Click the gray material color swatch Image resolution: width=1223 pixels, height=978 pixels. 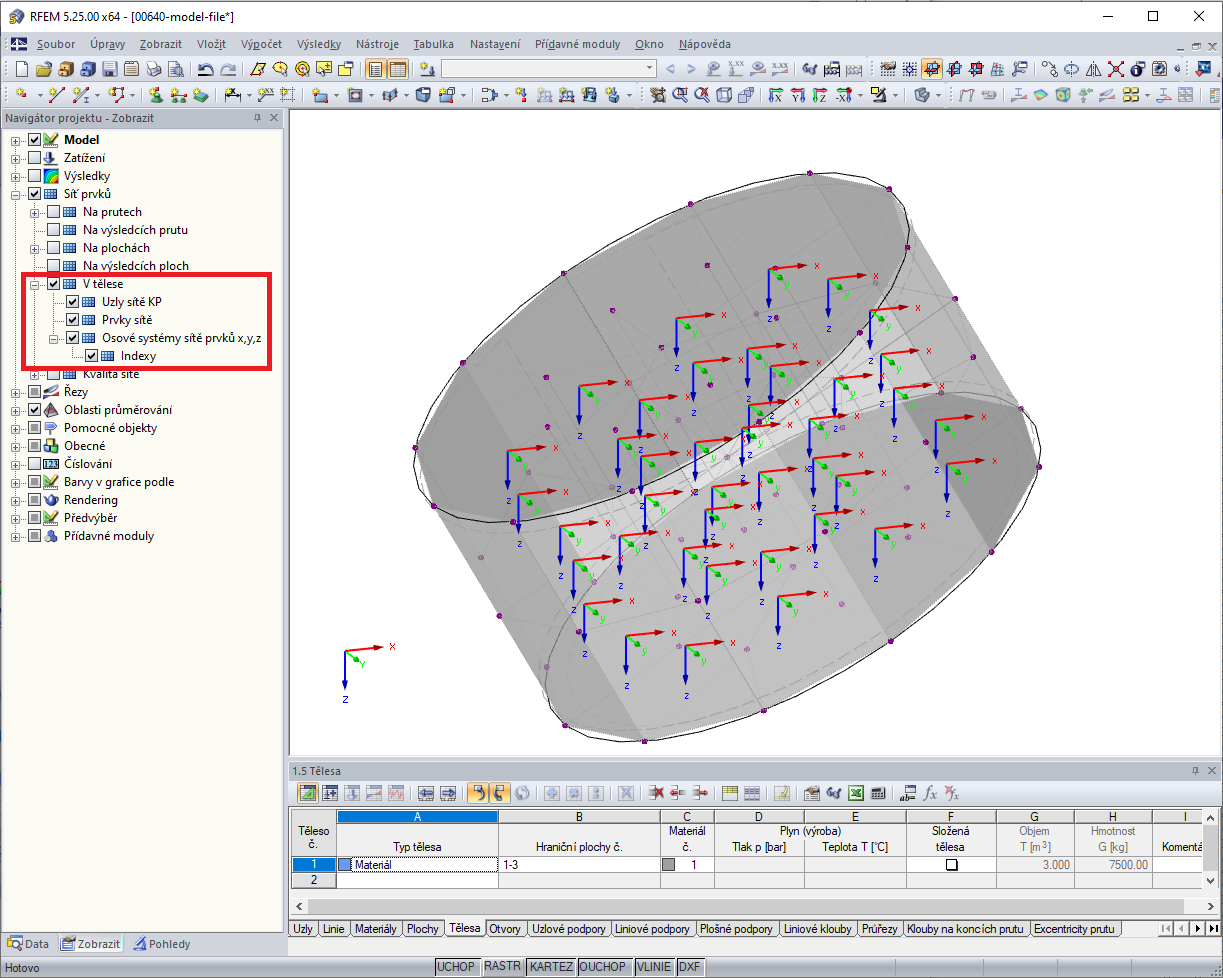click(x=669, y=865)
